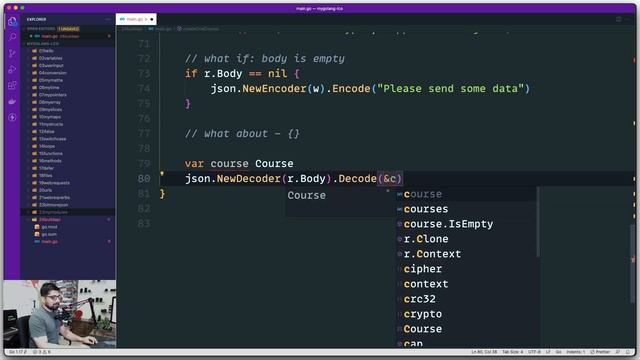Change UTF-8 encoding in status bar

tap(534, 352)
